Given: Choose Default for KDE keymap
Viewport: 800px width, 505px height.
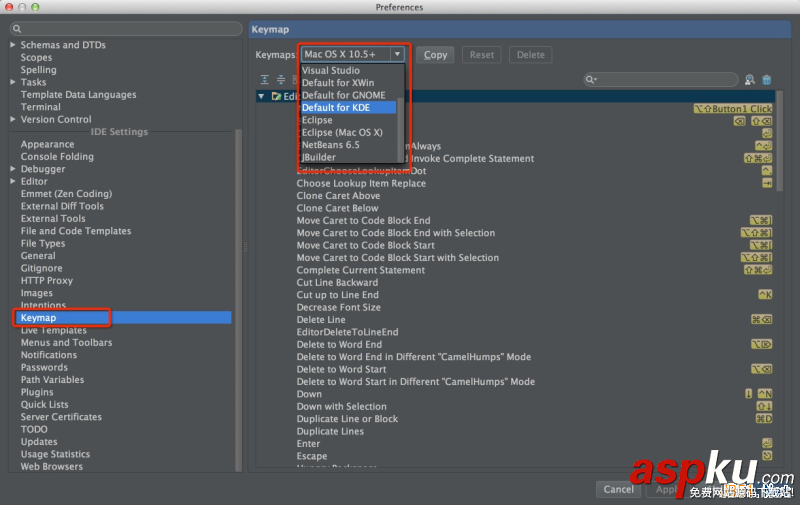Looking at the screenshot, I should (x=349, y=108).
